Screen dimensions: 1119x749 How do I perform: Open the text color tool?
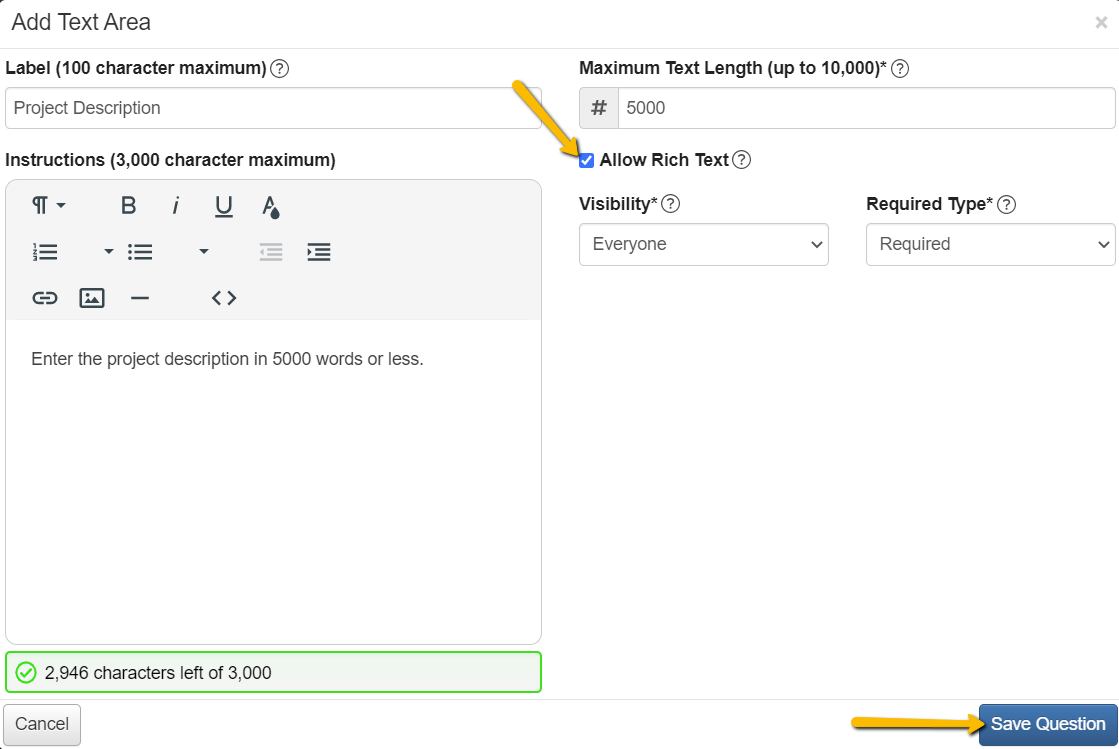(x=270, y=206)
